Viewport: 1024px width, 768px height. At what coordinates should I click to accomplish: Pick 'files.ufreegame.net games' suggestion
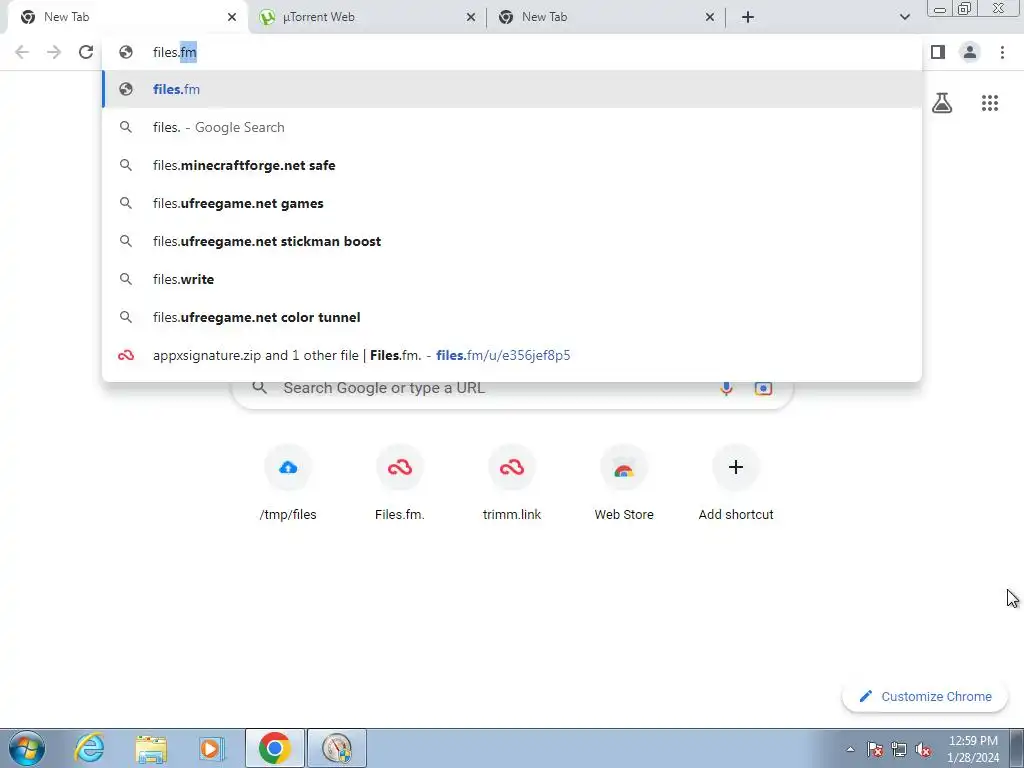pyautogui.click(x=512, y=203)
